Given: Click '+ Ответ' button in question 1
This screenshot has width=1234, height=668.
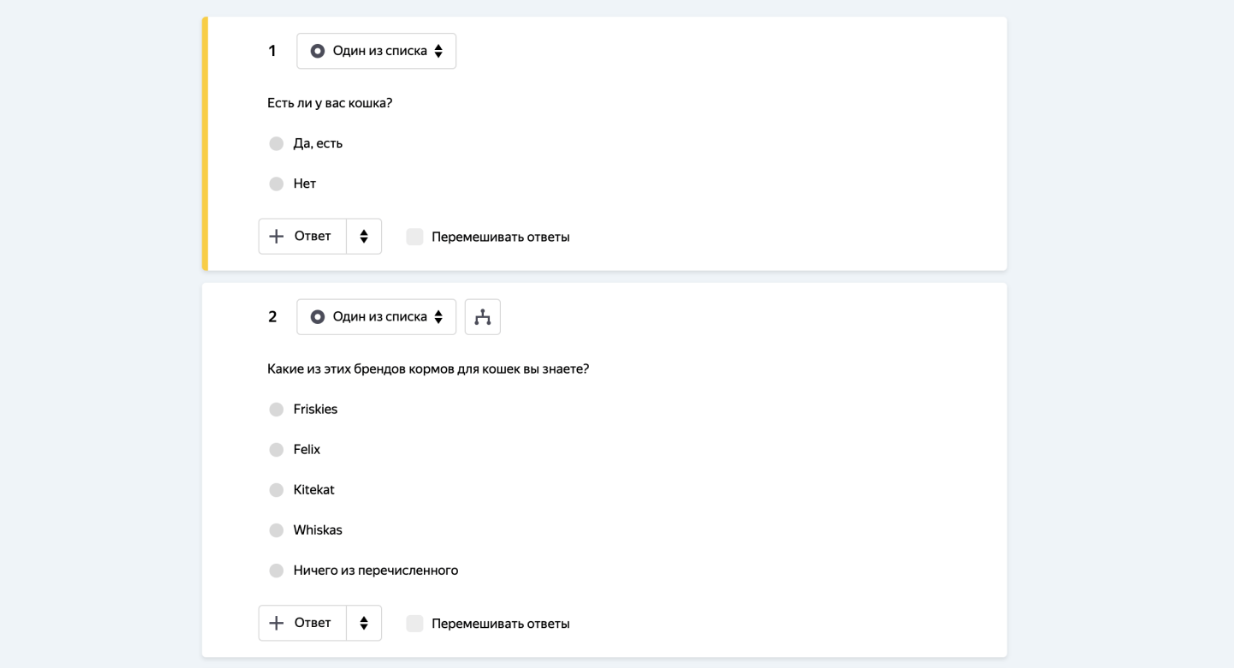Looking at the screenshot, I should (303, 237).
